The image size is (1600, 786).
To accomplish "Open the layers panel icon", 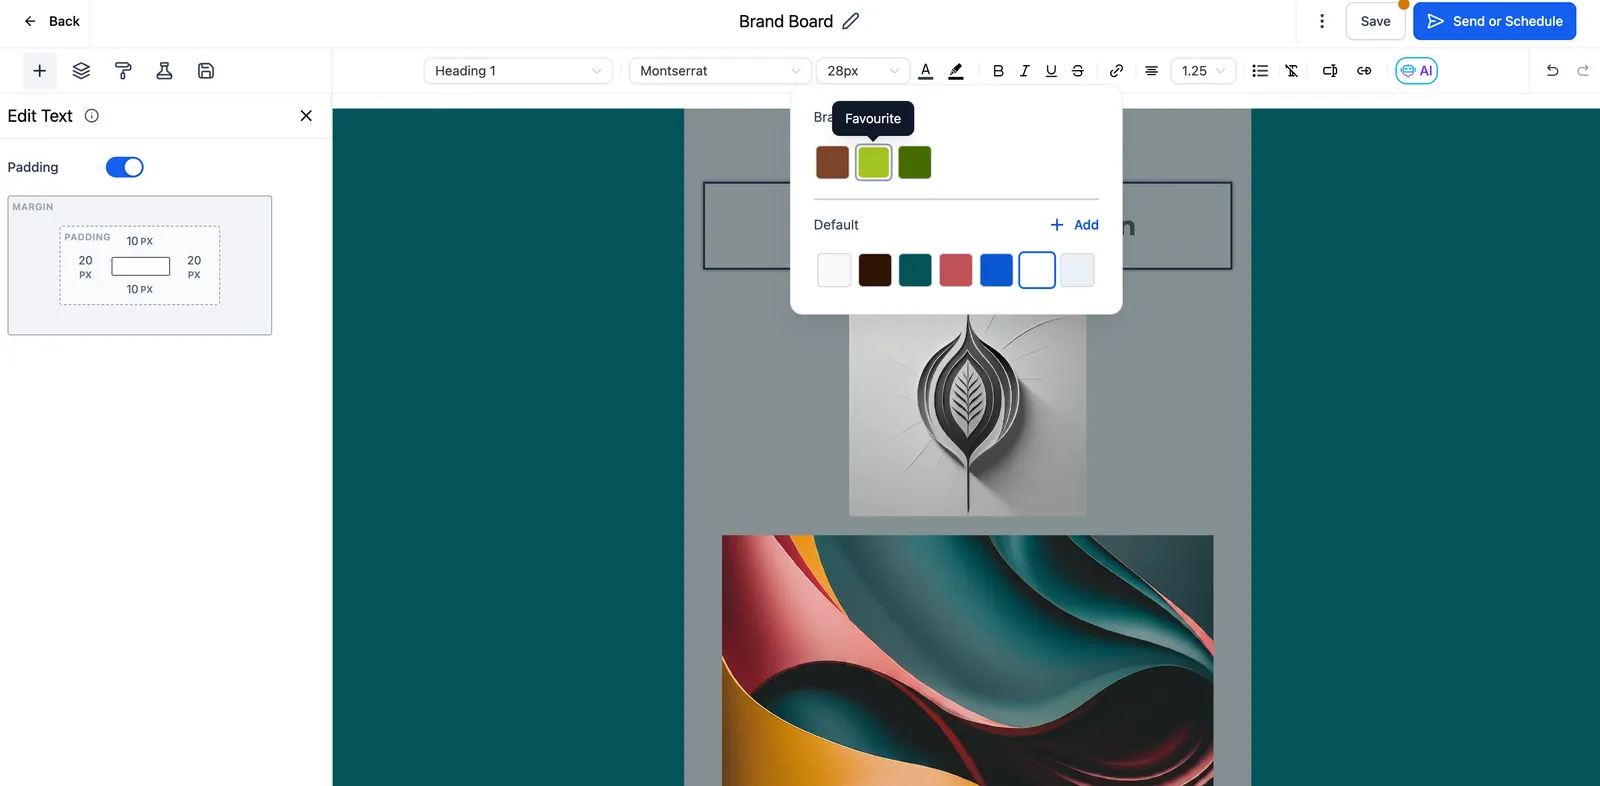I will pyautogui.click(x=81, y=71).
